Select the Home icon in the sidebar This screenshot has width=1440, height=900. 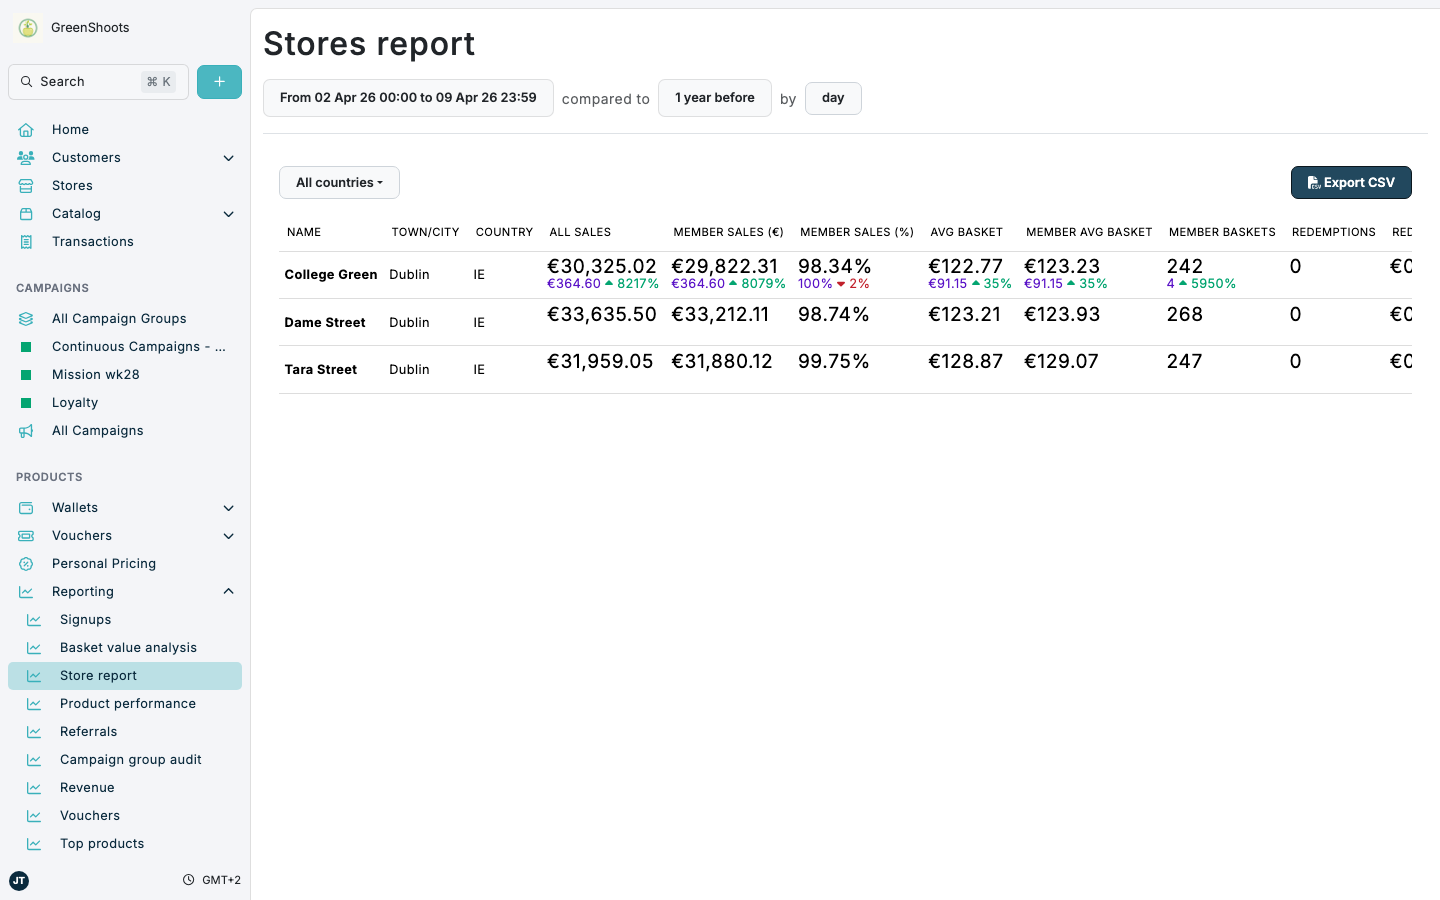click(x=26, y=129)
